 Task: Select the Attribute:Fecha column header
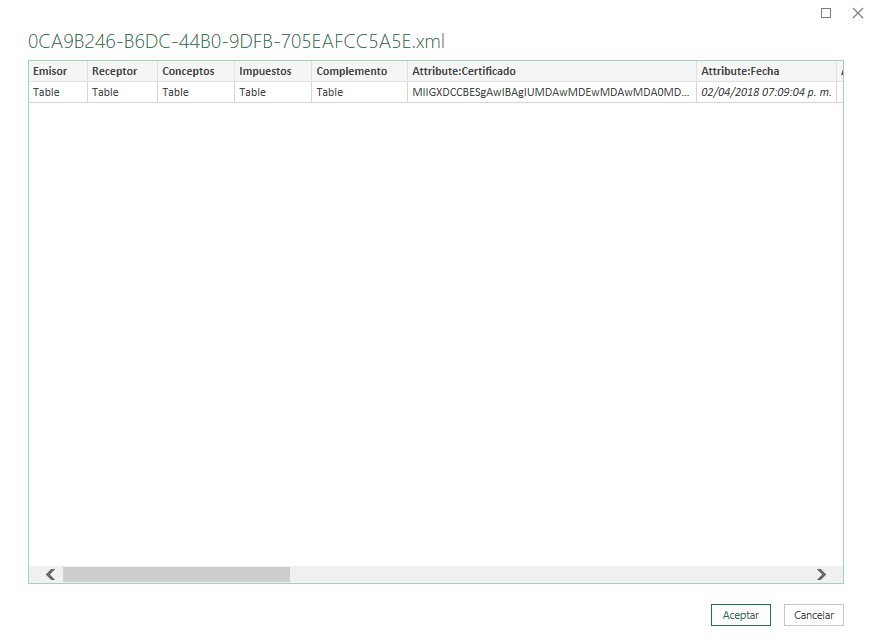pos(766,71)
